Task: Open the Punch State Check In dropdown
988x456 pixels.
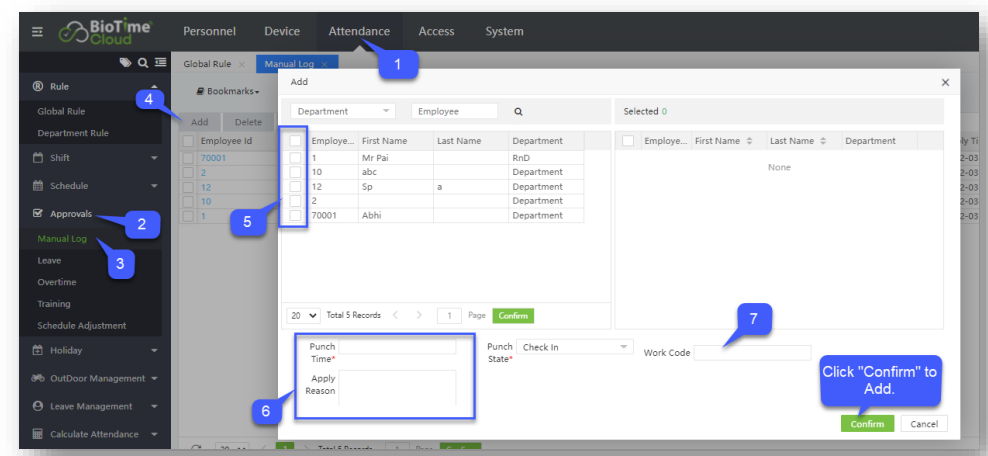Action: point(574,347)
